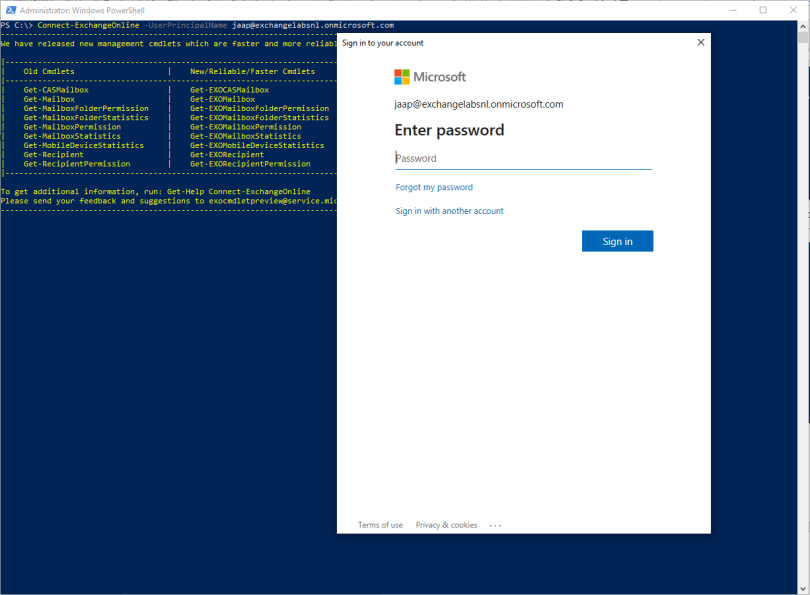The image size is (810, 595).
Task: Maximize the Windows PowerShell window
Action: (763, 10)
